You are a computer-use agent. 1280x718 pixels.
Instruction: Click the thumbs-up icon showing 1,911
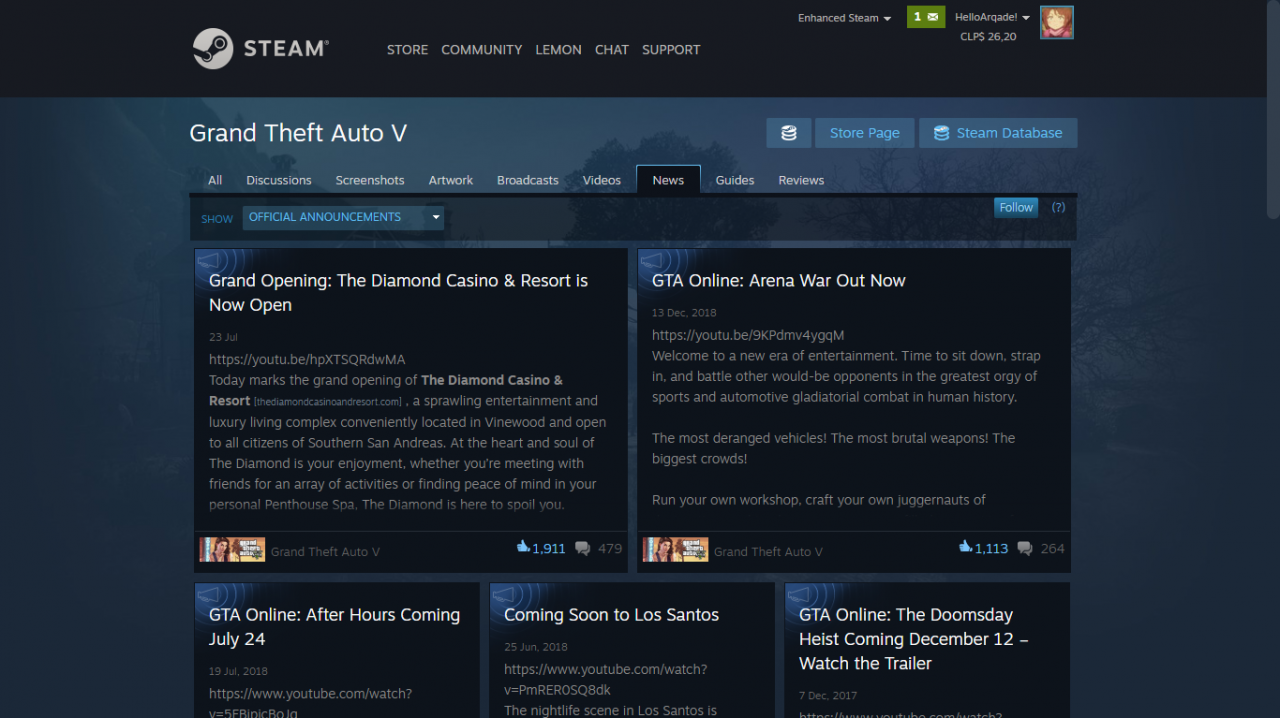[522, 547]
